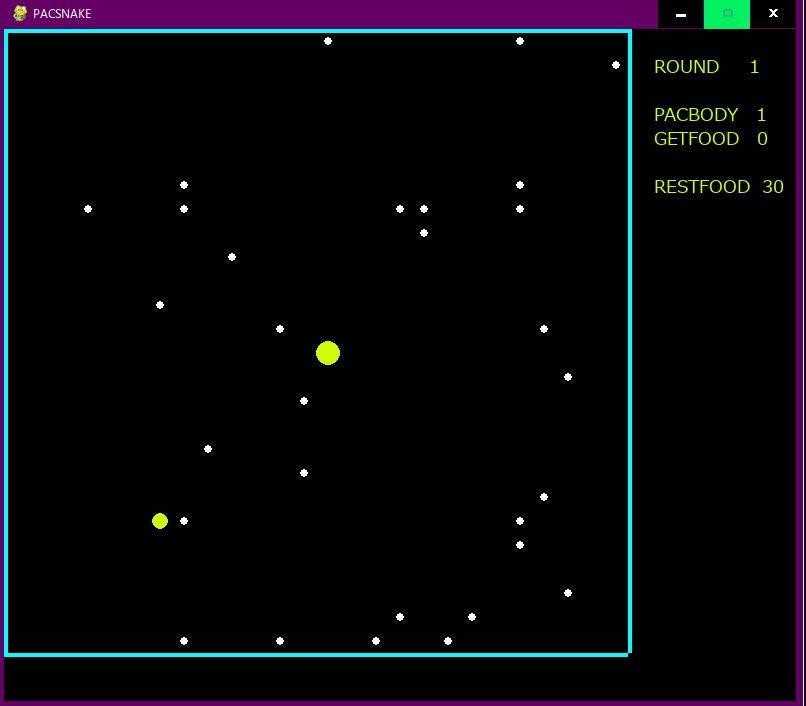Minimize the PACSNAKE window
This screenshot has height=706, width=806.
pyautogui.click(x=681, y=14)
